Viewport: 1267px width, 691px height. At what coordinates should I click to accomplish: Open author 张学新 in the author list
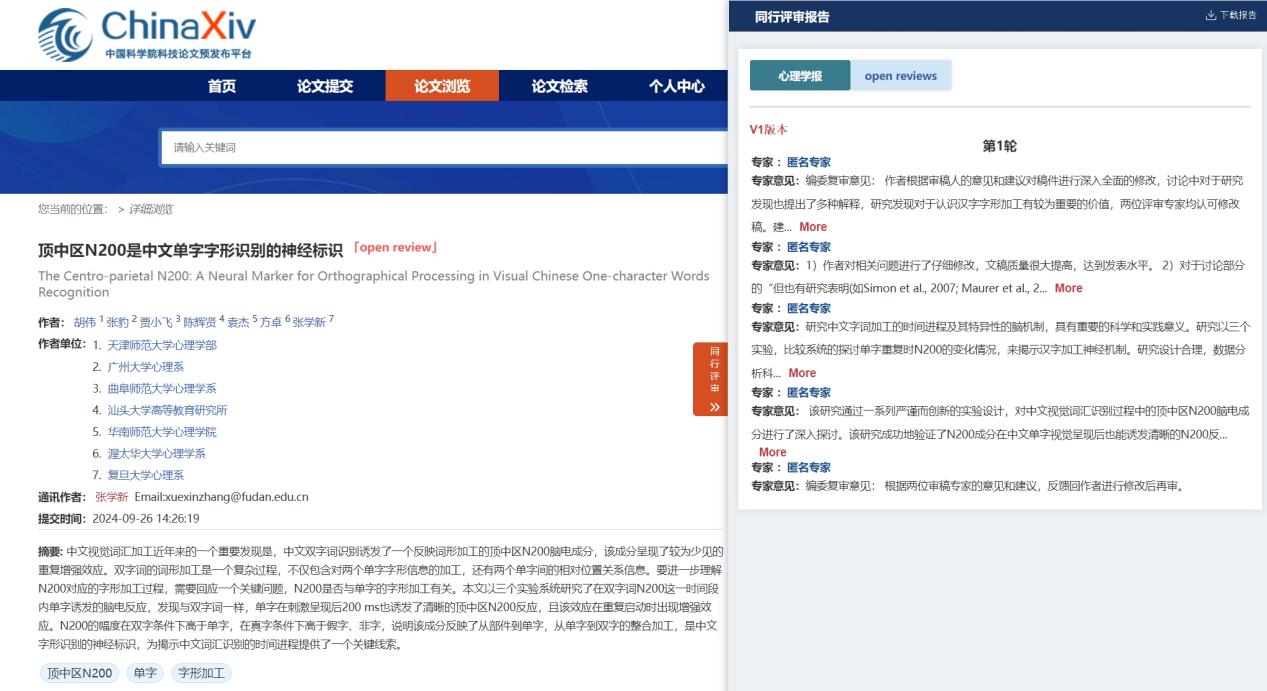(309, 322)
